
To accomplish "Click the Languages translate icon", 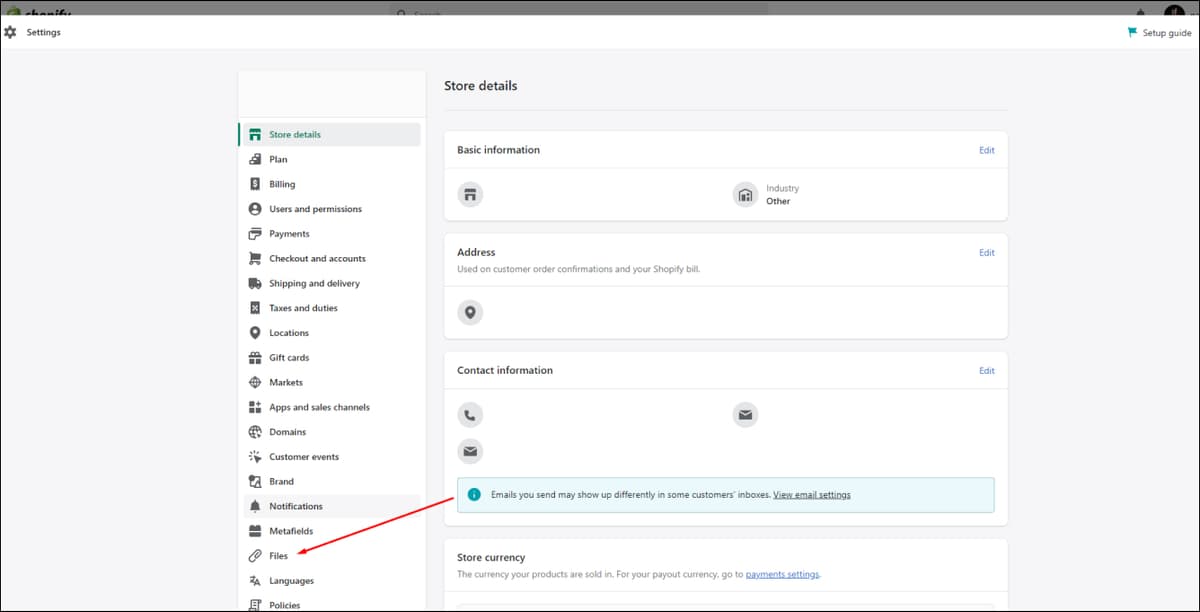I will click(x=255, y=581).
